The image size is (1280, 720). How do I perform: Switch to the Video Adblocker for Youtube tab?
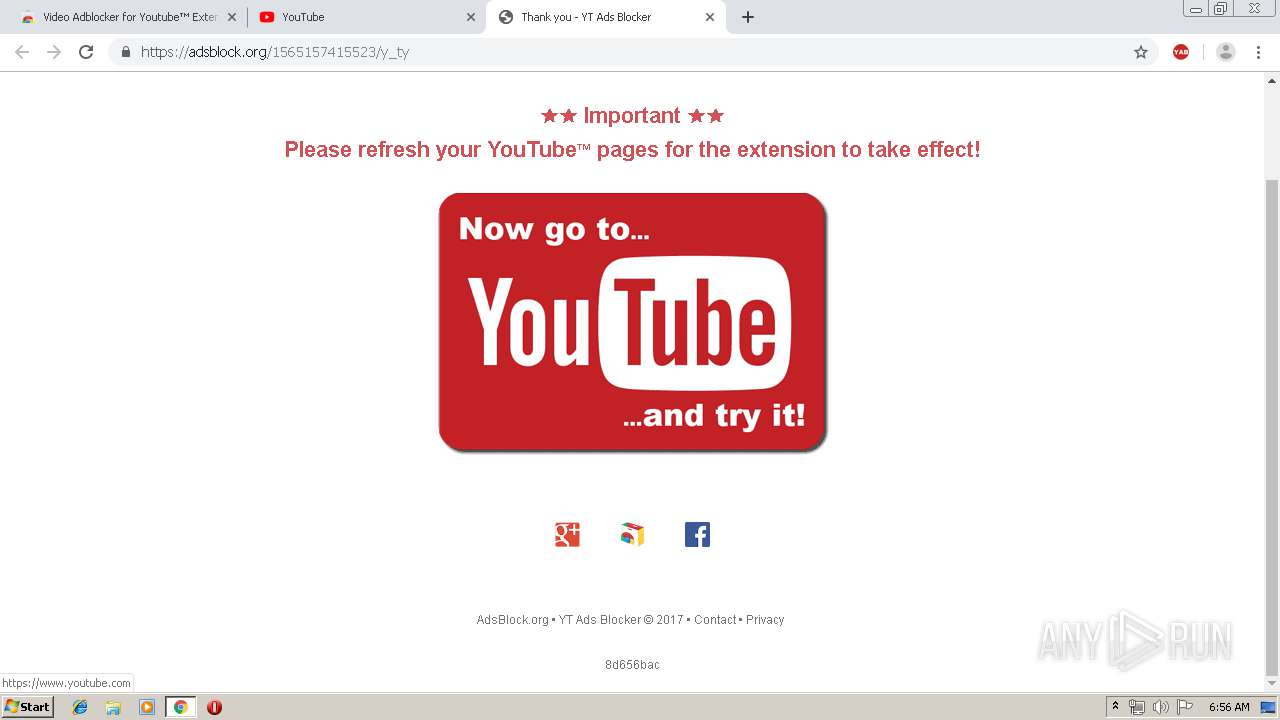(128, 17)
